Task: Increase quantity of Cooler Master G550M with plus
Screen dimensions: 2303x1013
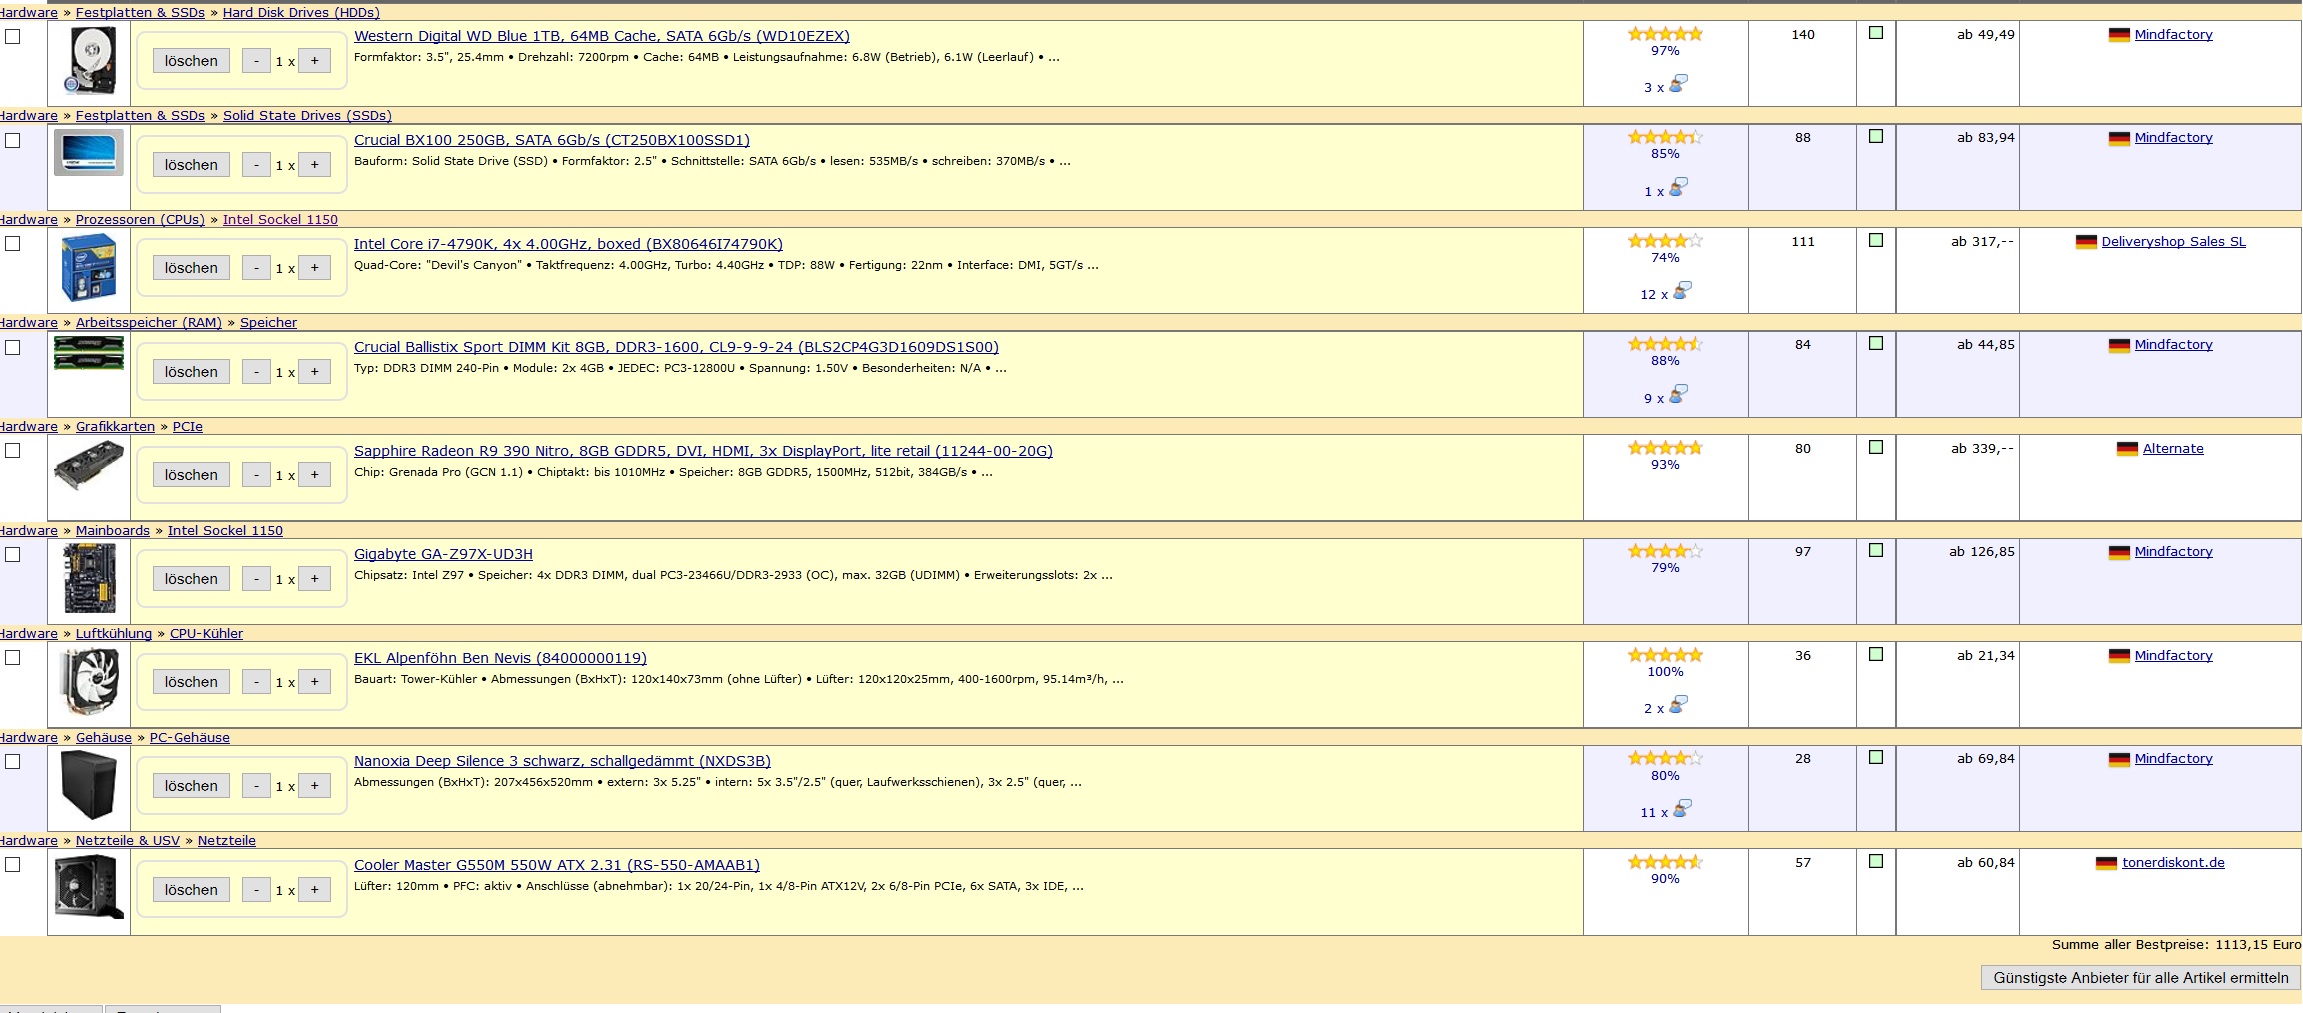Action: point(314,890)
